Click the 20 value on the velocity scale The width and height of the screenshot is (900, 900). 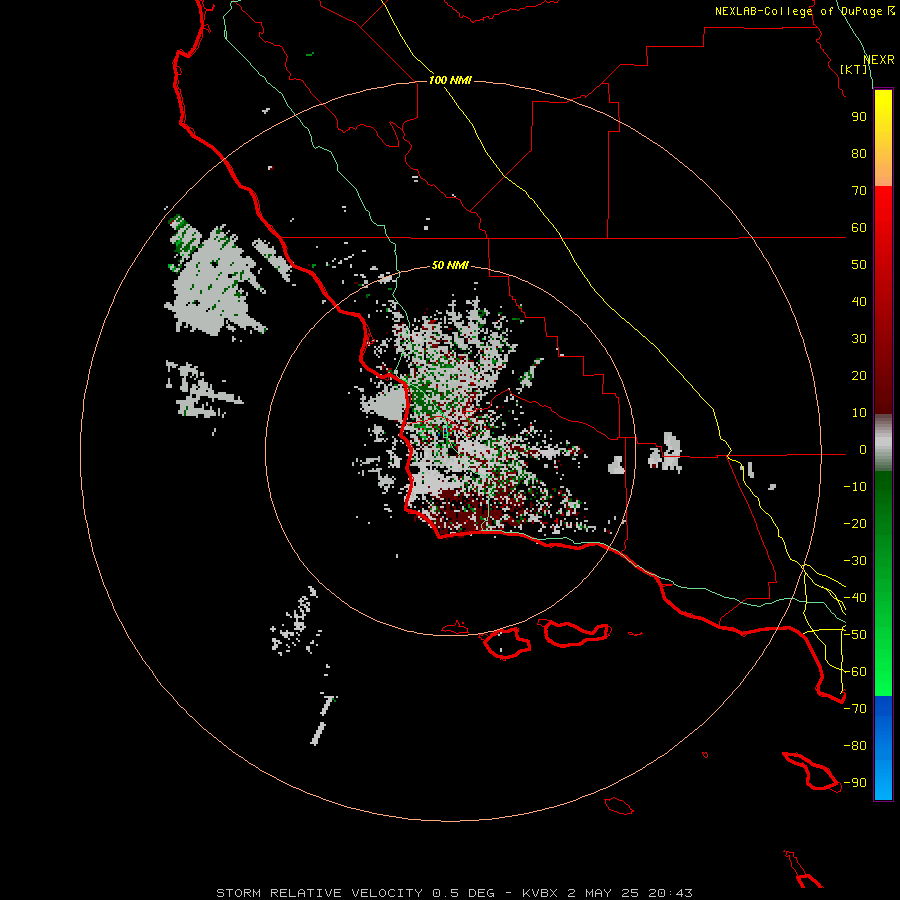(x=859, y=375)
